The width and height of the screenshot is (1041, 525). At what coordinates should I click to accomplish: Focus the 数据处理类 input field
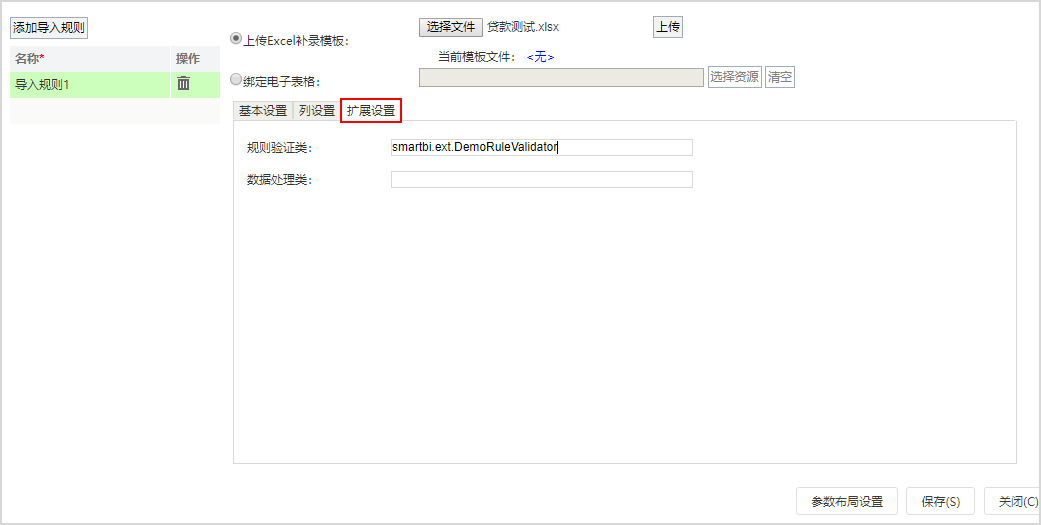pyautogui.click(x=542, y=179)
